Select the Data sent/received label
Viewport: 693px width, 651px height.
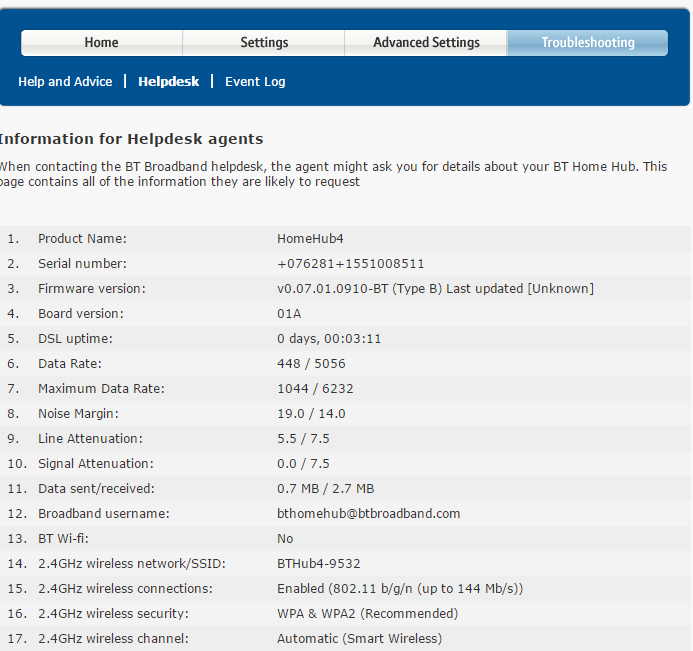[96, 488]
